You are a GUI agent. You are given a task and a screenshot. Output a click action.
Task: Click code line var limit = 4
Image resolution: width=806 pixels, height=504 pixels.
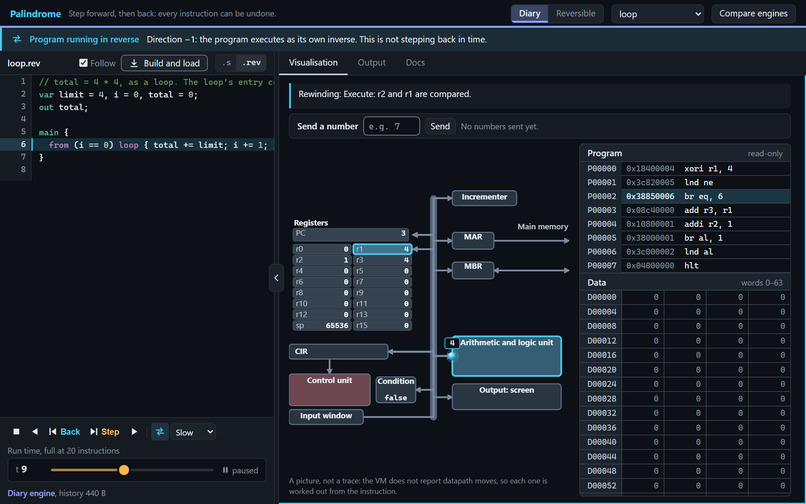click(x=118, y=95)
